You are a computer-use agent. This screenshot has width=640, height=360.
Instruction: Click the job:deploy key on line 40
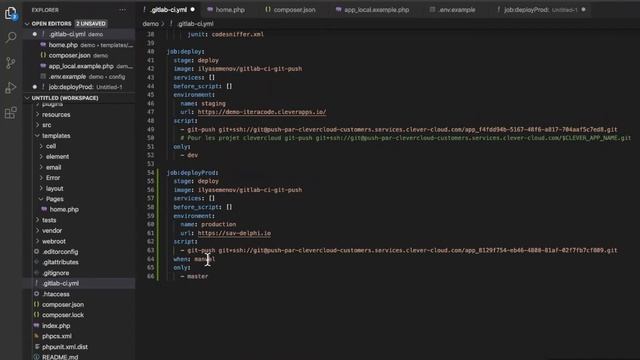tap(185, 51)
